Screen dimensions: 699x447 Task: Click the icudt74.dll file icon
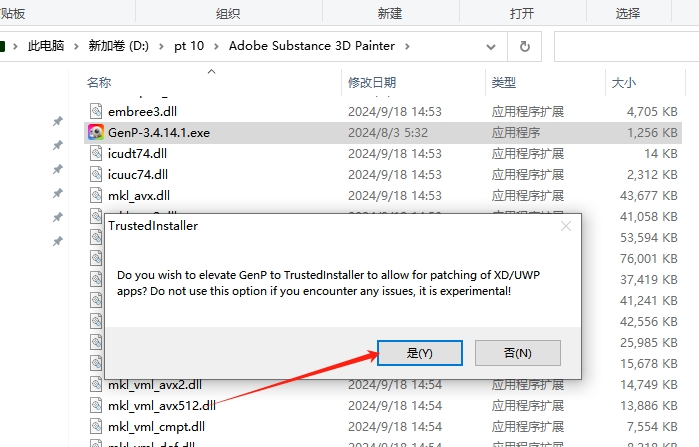(95, 153)
